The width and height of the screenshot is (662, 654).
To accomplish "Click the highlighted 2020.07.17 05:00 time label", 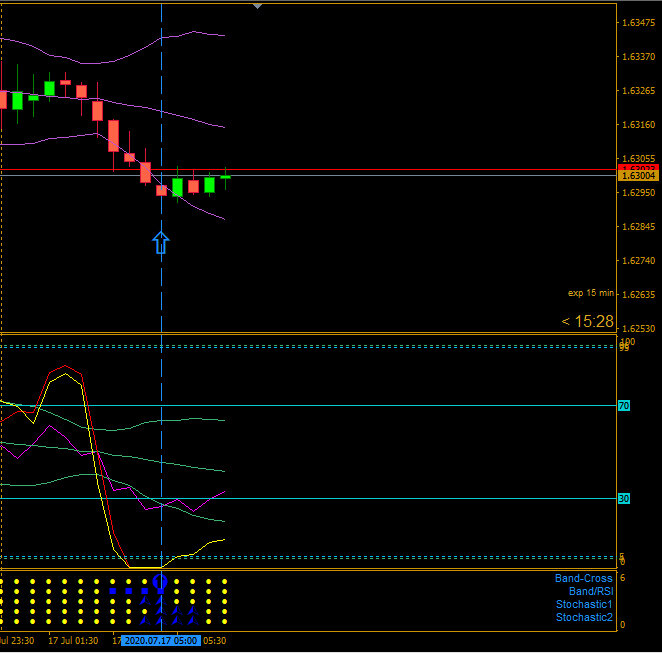I will coord(161,641).
